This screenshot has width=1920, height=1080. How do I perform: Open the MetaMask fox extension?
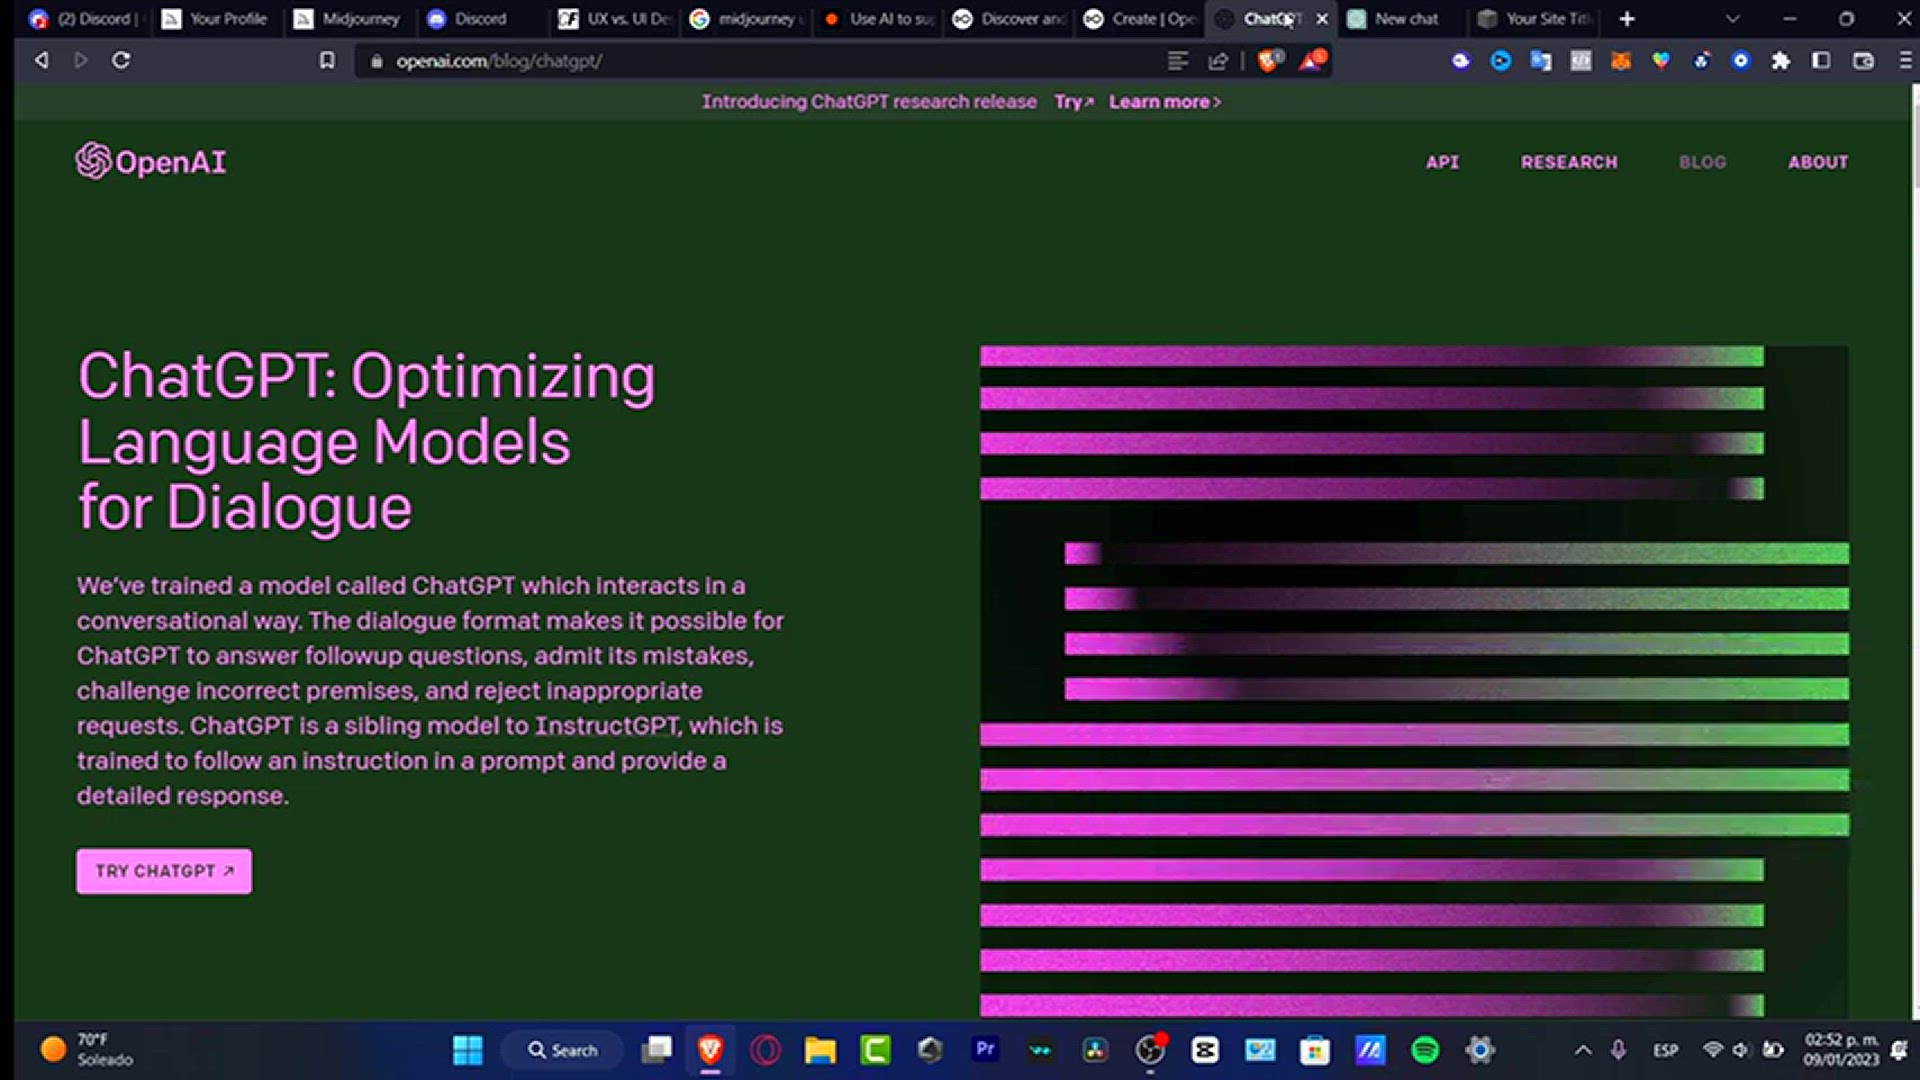1621,61
